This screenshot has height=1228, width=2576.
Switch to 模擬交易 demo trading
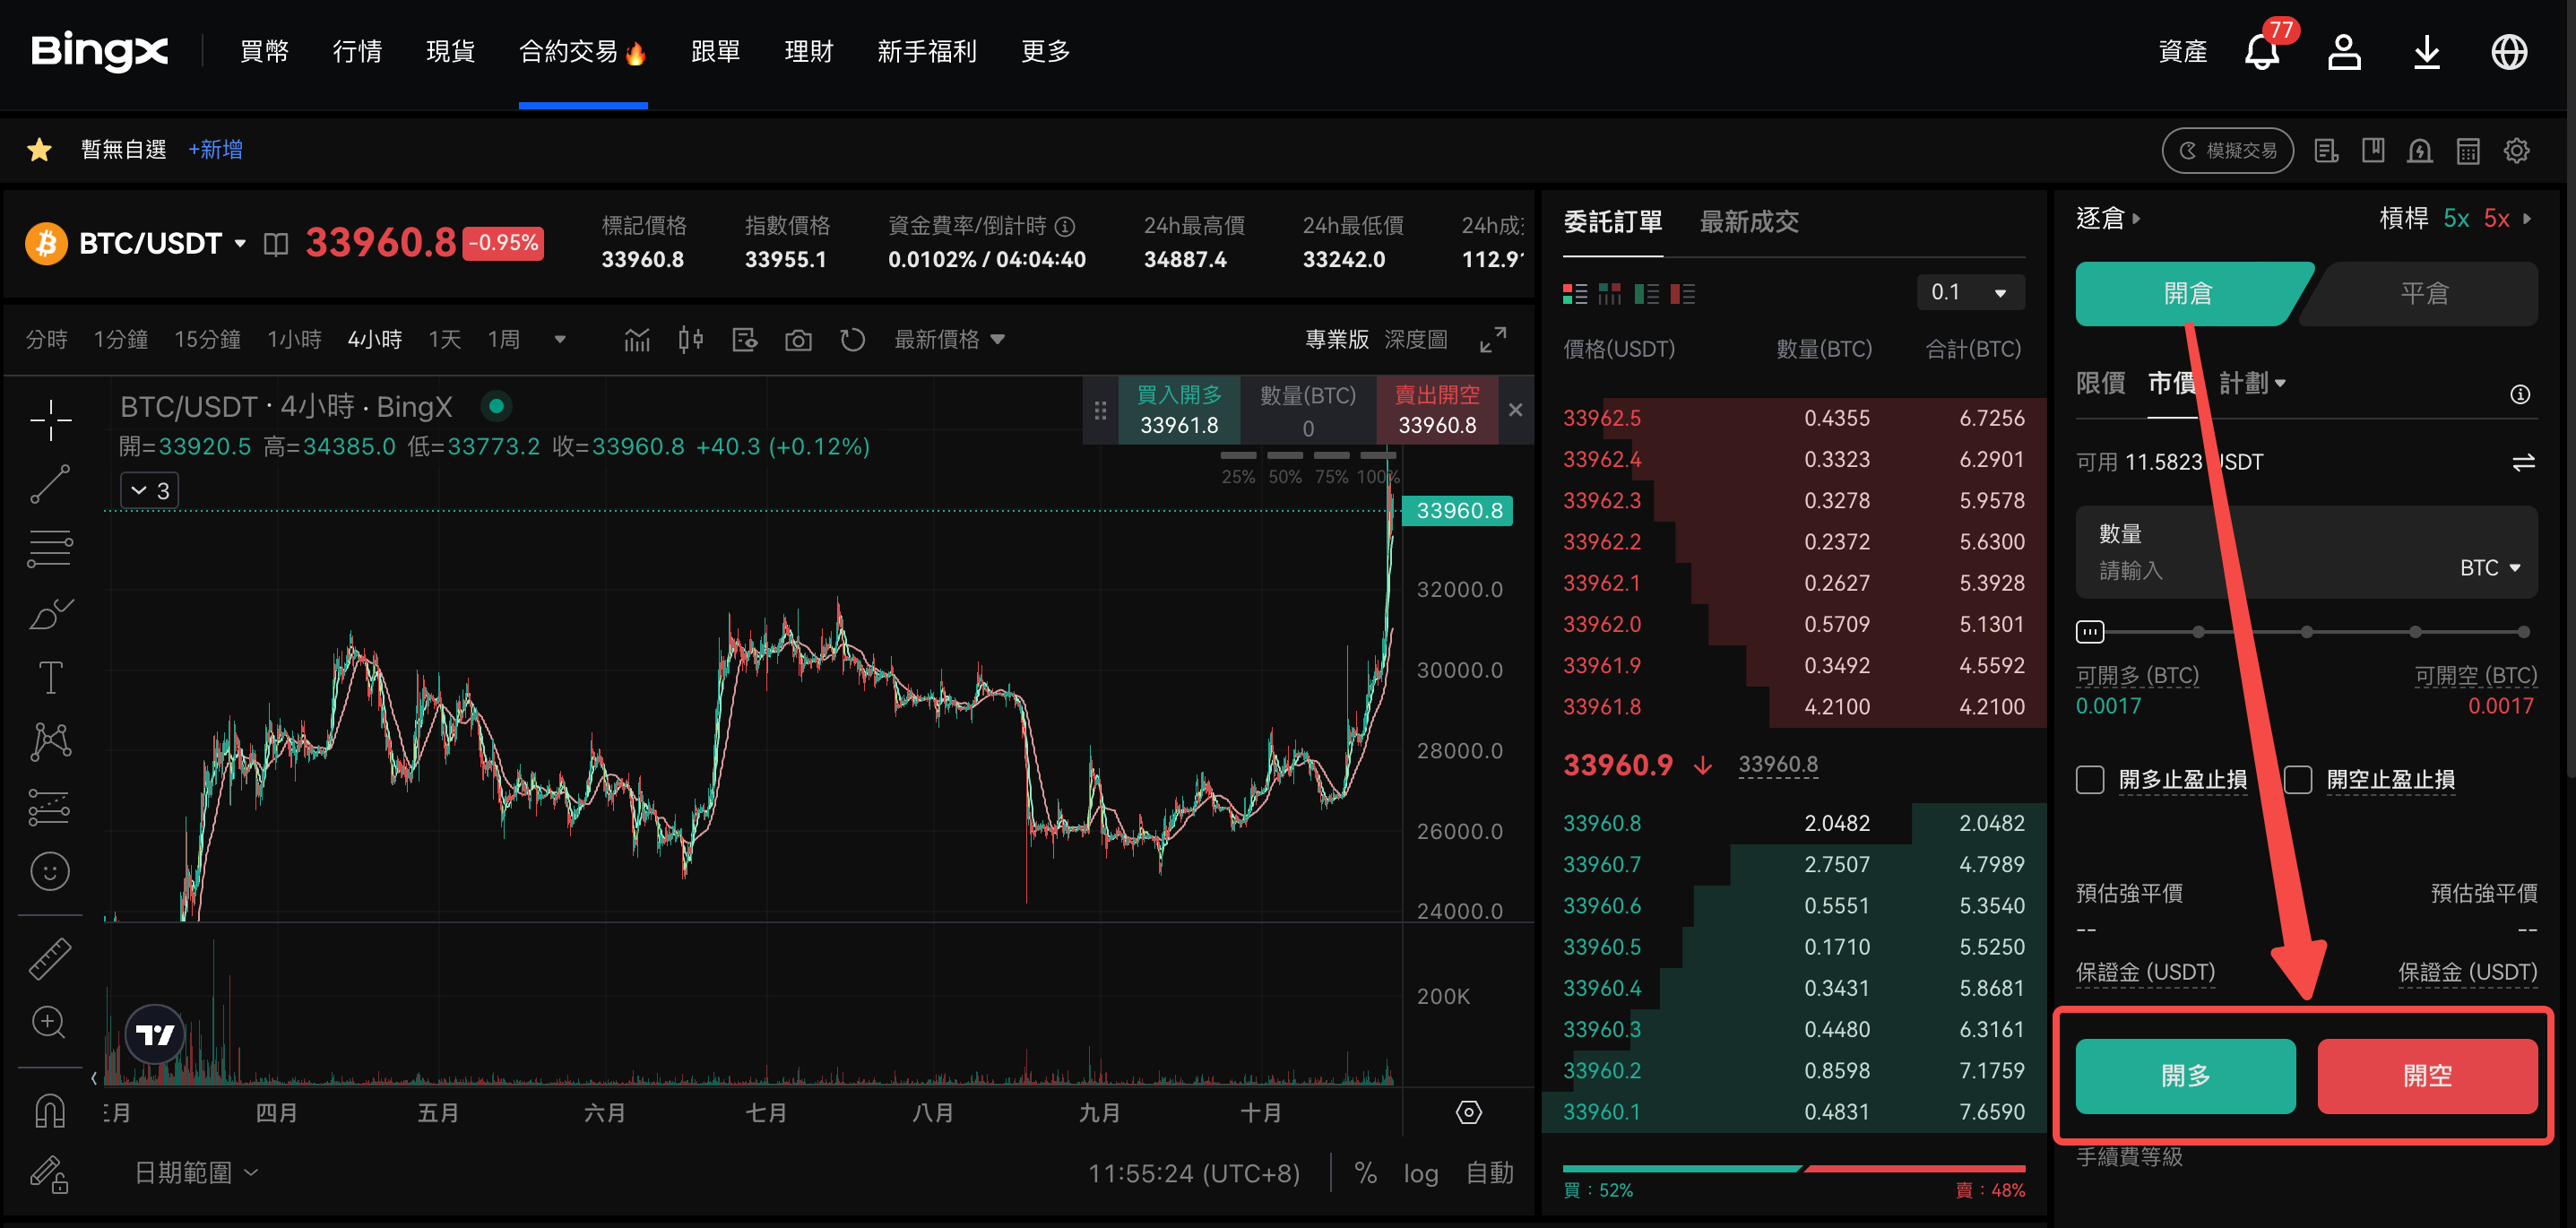coord(2227,150)
